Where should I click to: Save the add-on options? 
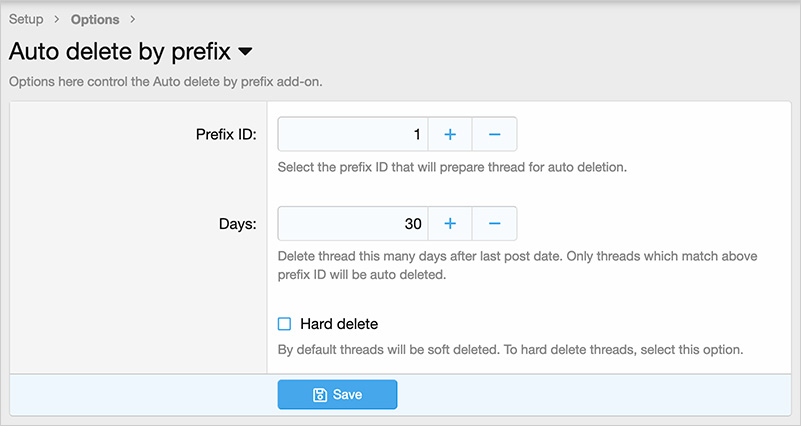(x=337, y=394)
